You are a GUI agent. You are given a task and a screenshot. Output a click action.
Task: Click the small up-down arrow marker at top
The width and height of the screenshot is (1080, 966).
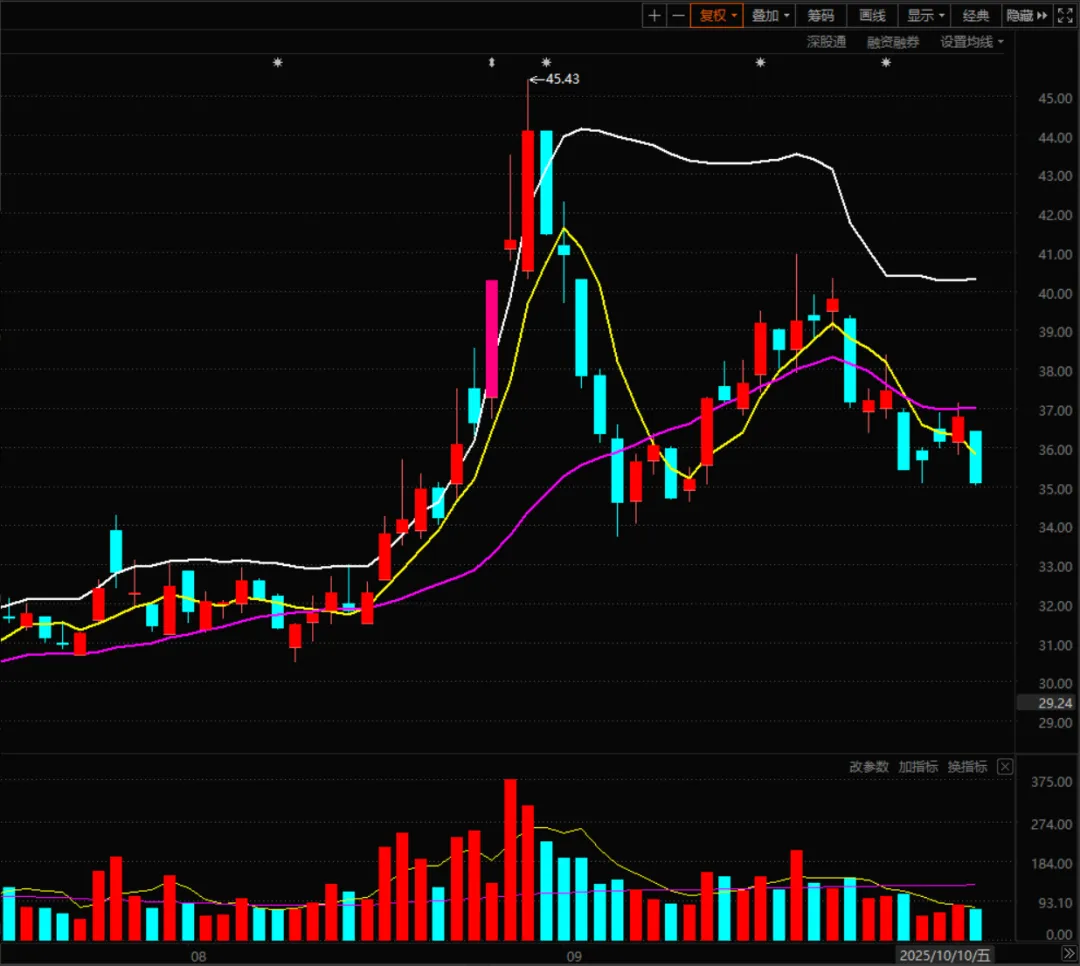pos(492,63)
